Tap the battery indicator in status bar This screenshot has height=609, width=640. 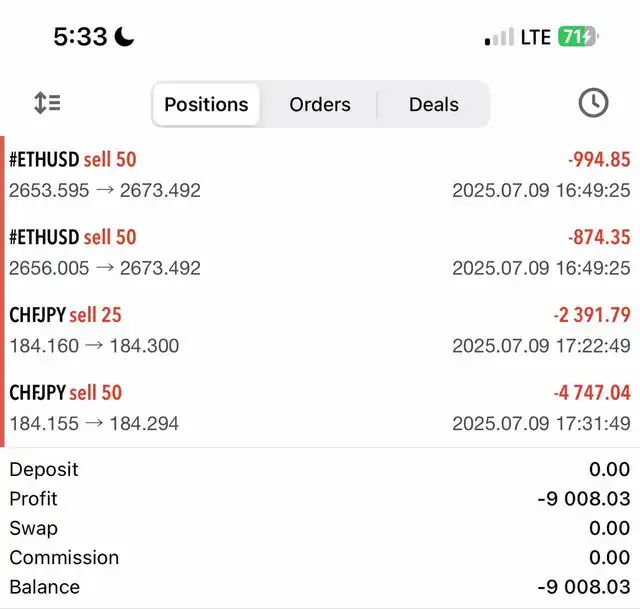point(578,37)
